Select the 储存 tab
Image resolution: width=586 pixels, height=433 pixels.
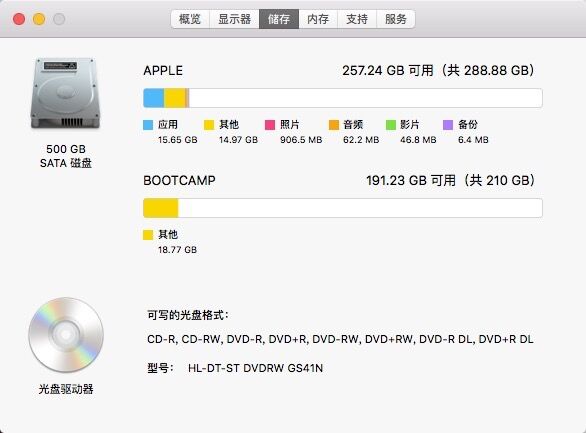pyautogui.click(x=279, y=19)
